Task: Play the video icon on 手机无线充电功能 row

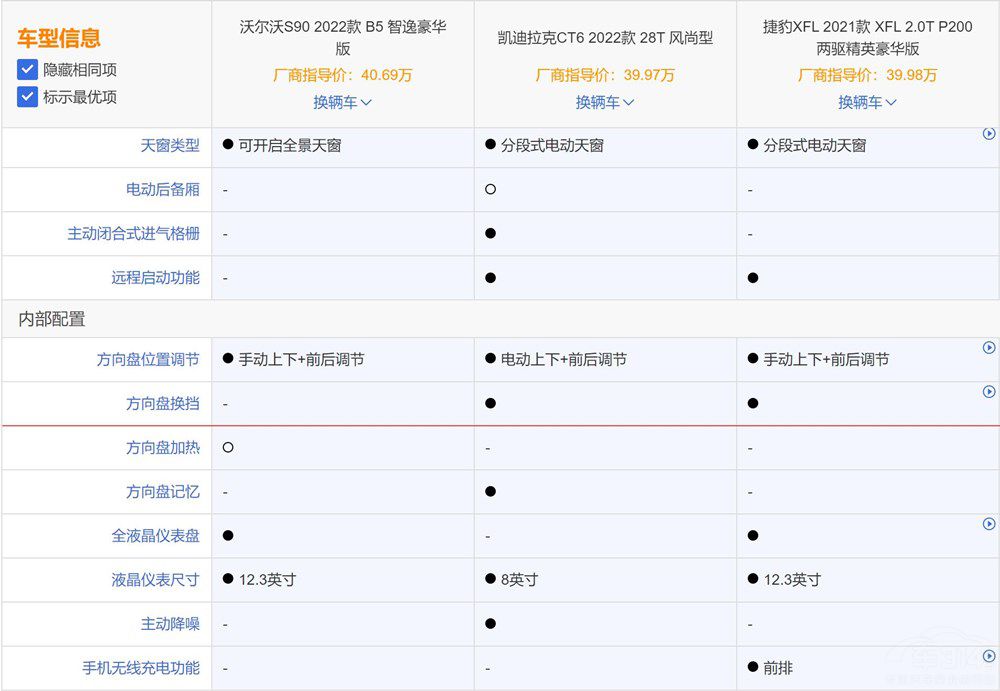Action: (990, 656)
